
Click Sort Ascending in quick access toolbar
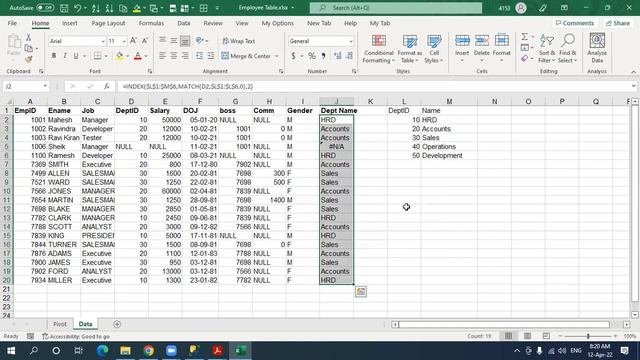point(96,8)
